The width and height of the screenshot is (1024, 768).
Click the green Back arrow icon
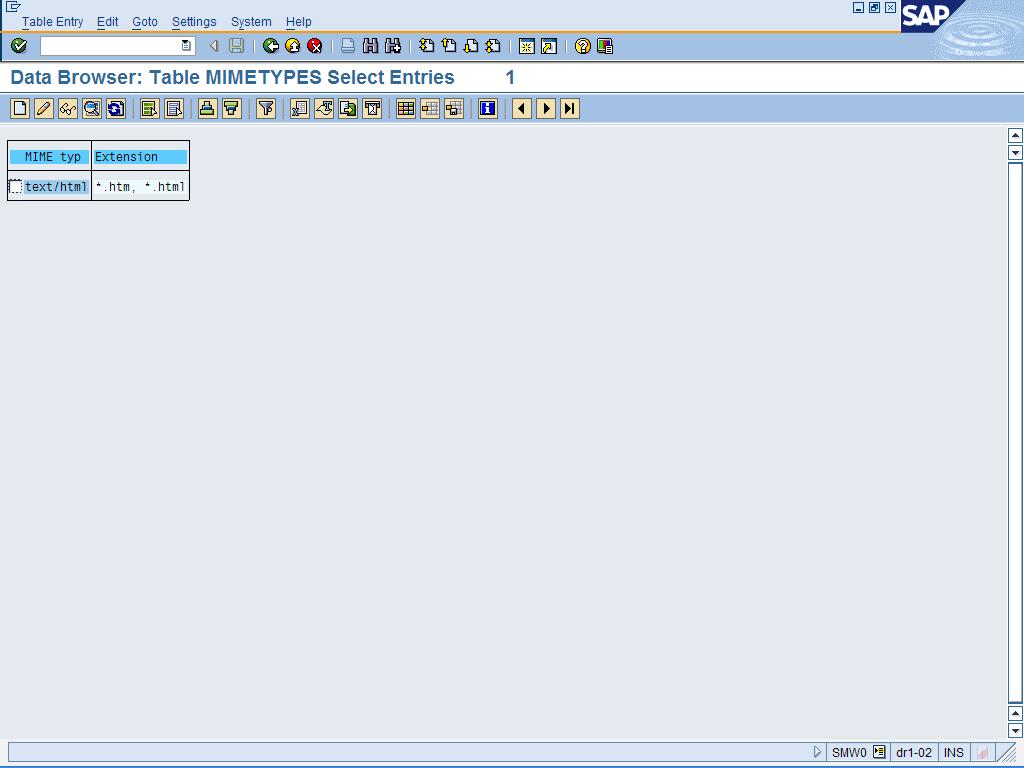[x=270, y=46]
